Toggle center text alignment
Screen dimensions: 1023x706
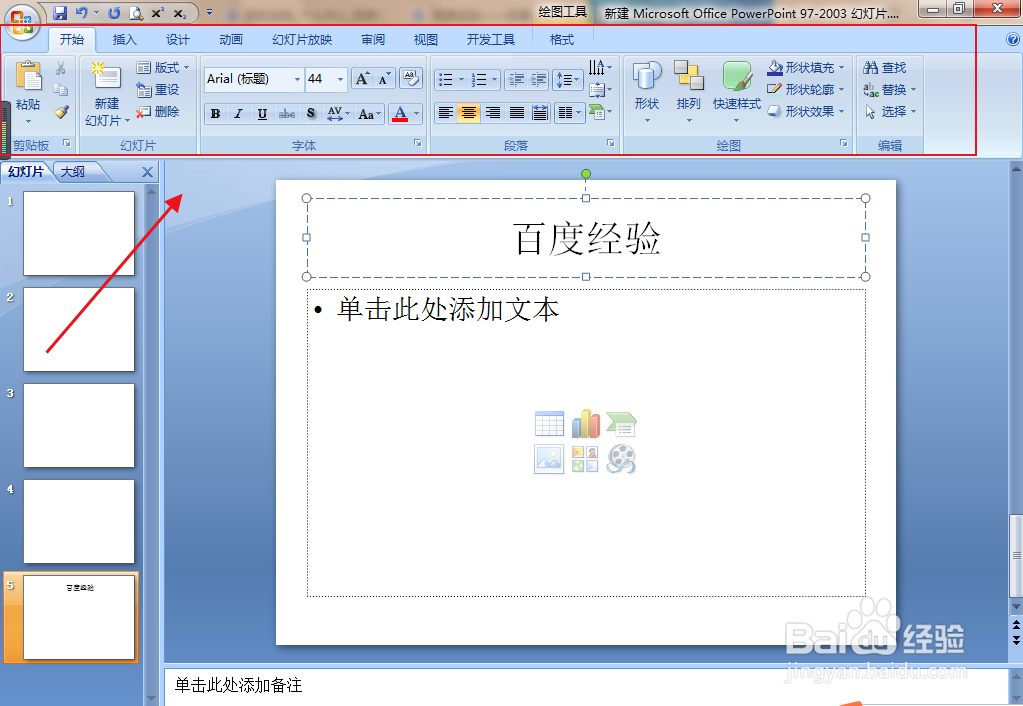click(469, 113)
